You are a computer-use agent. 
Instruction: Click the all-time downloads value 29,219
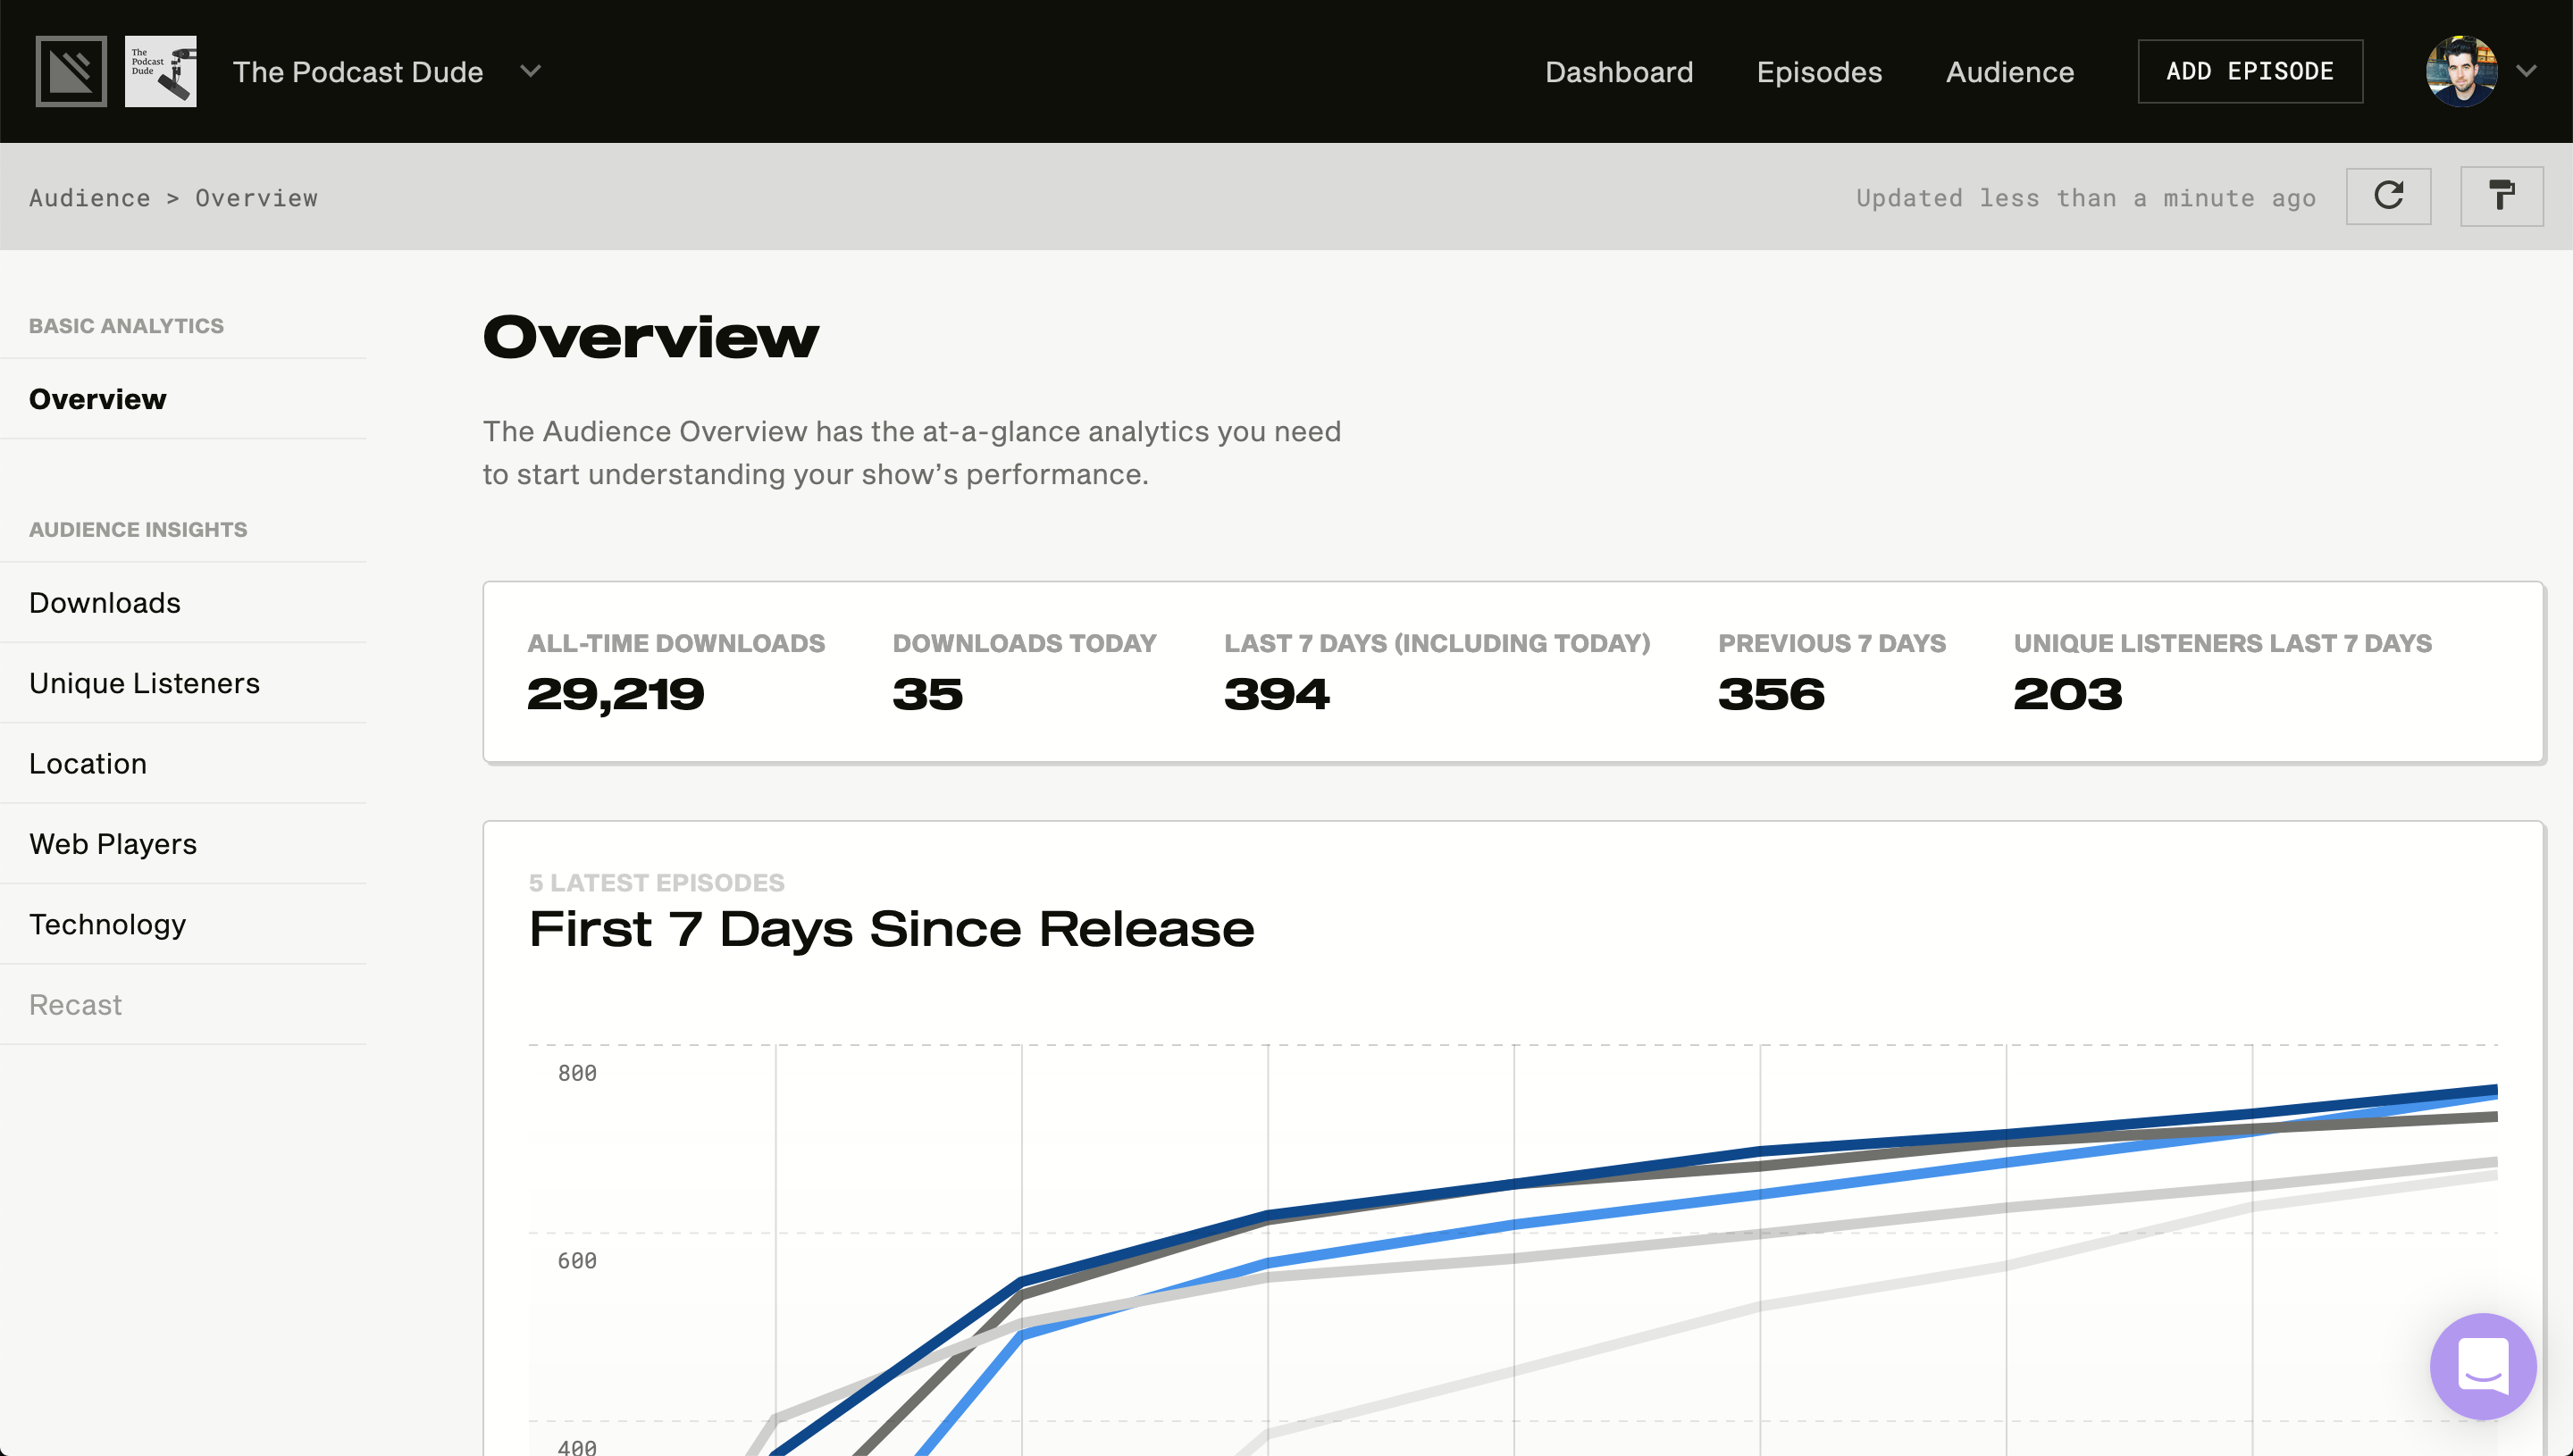click(x=616, y=694)
